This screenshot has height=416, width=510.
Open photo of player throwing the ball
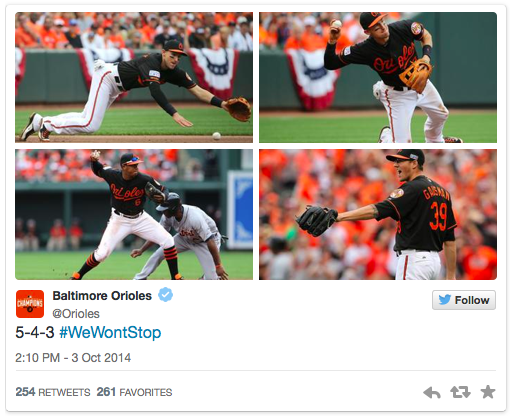(x=378, y=77)
